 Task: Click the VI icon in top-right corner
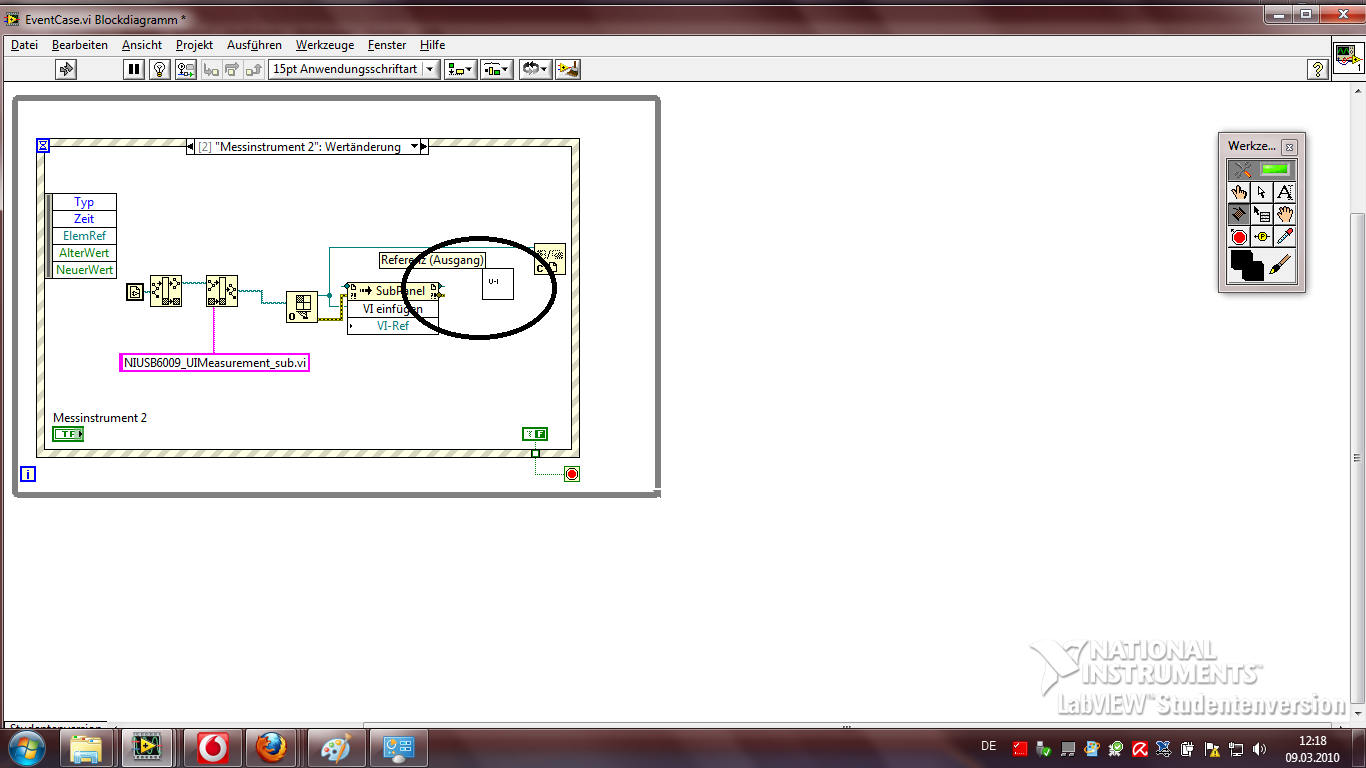[1347, 58]
